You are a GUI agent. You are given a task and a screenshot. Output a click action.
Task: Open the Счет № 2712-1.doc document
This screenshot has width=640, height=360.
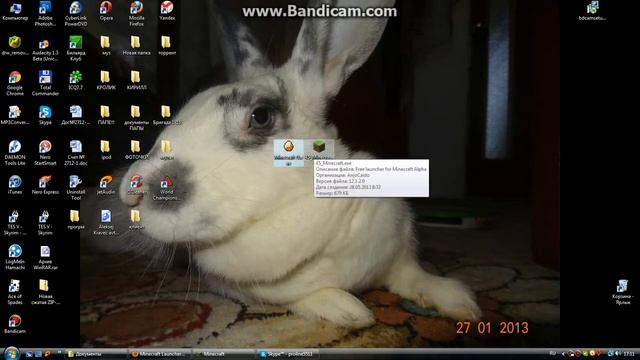point(76,153)
